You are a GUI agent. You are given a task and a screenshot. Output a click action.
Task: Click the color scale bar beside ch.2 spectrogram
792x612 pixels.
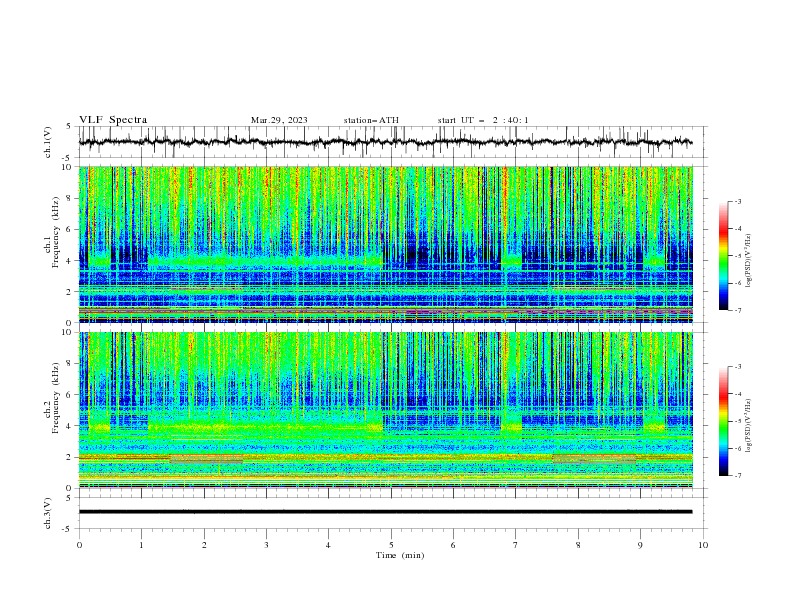point(723,421)
